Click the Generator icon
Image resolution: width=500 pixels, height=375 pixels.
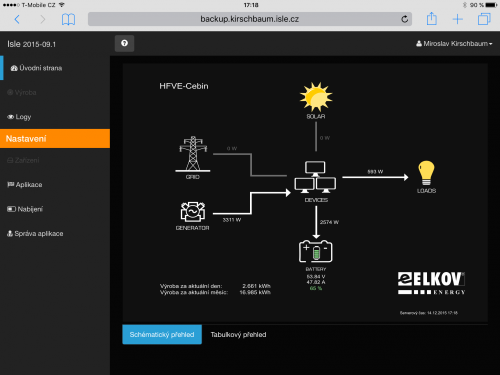click(193, 212)
